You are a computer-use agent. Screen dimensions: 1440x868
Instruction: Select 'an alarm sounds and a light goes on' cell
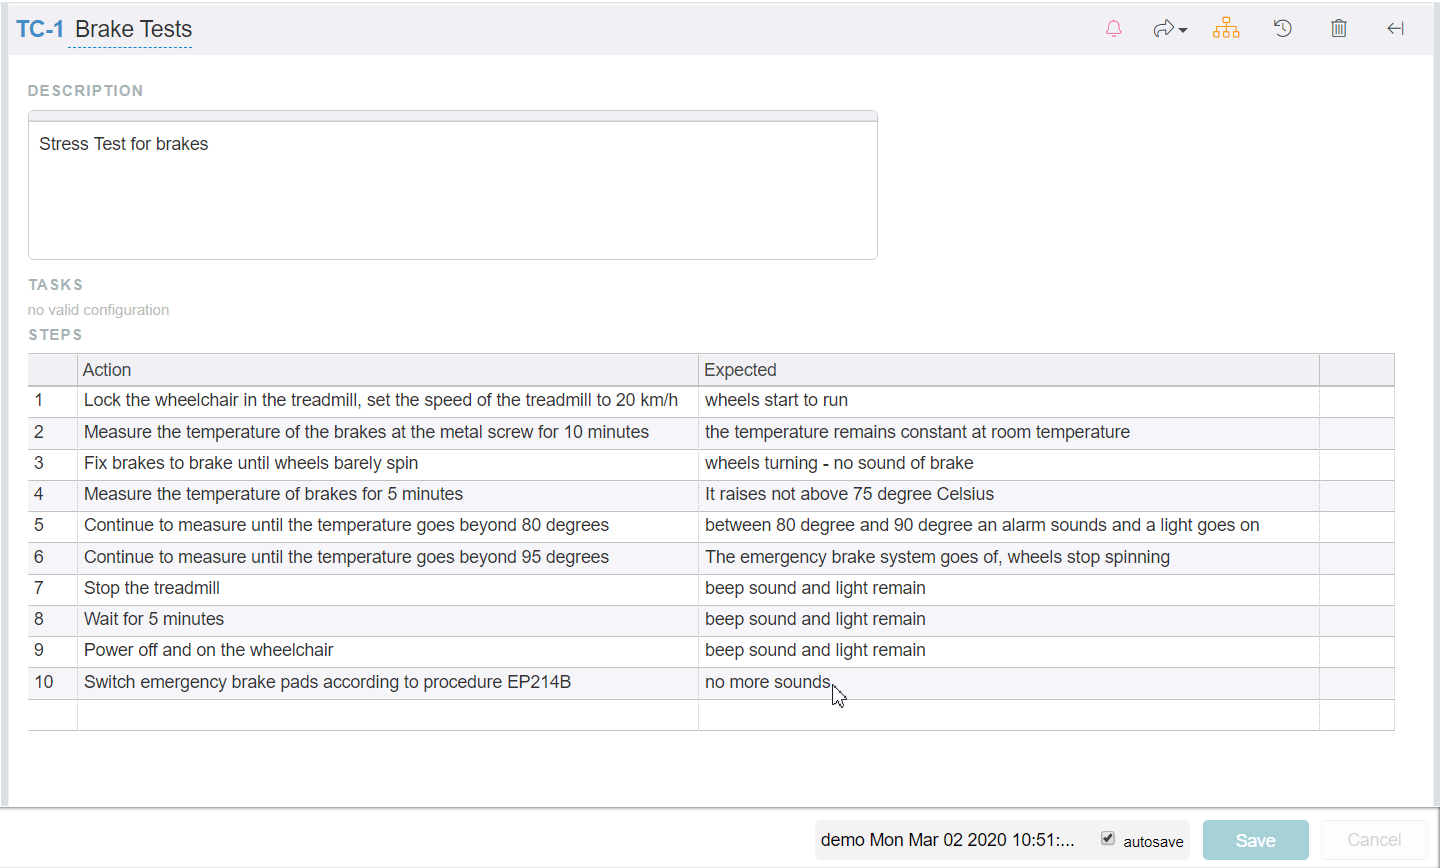pos(1009,526)
